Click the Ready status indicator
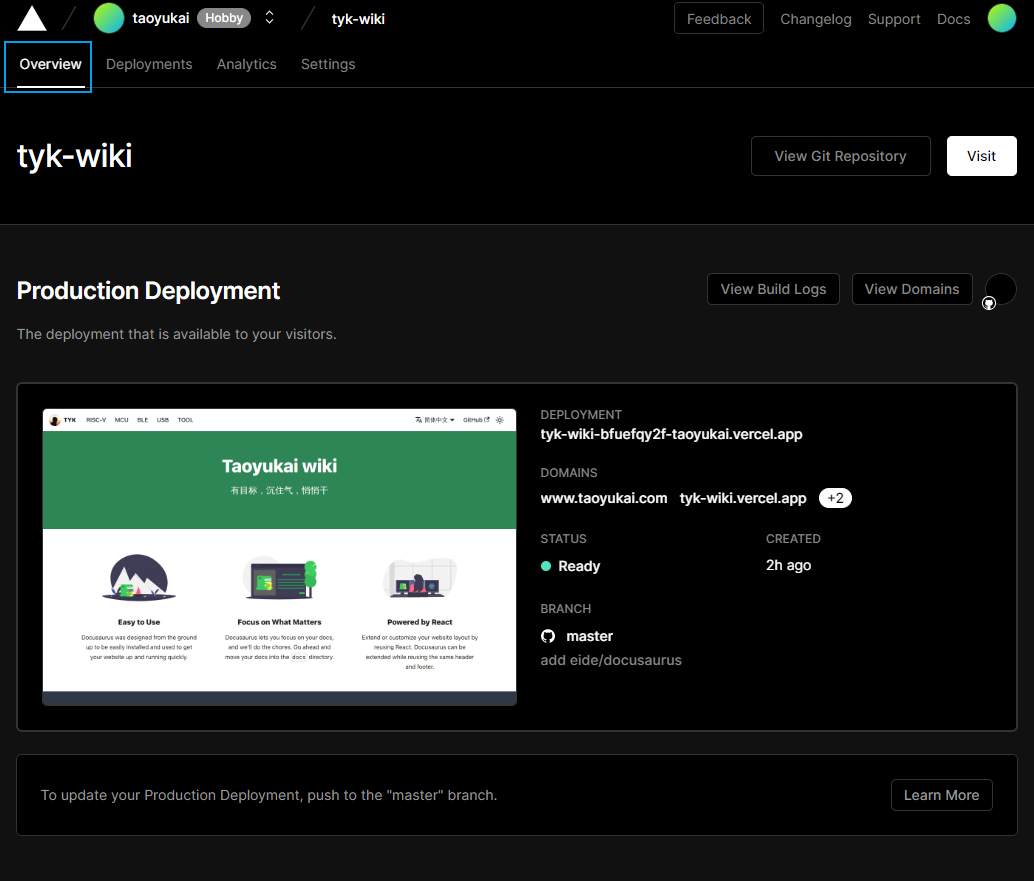The width and height of the screenshot is (1034, 881). (x=570, y=566)
